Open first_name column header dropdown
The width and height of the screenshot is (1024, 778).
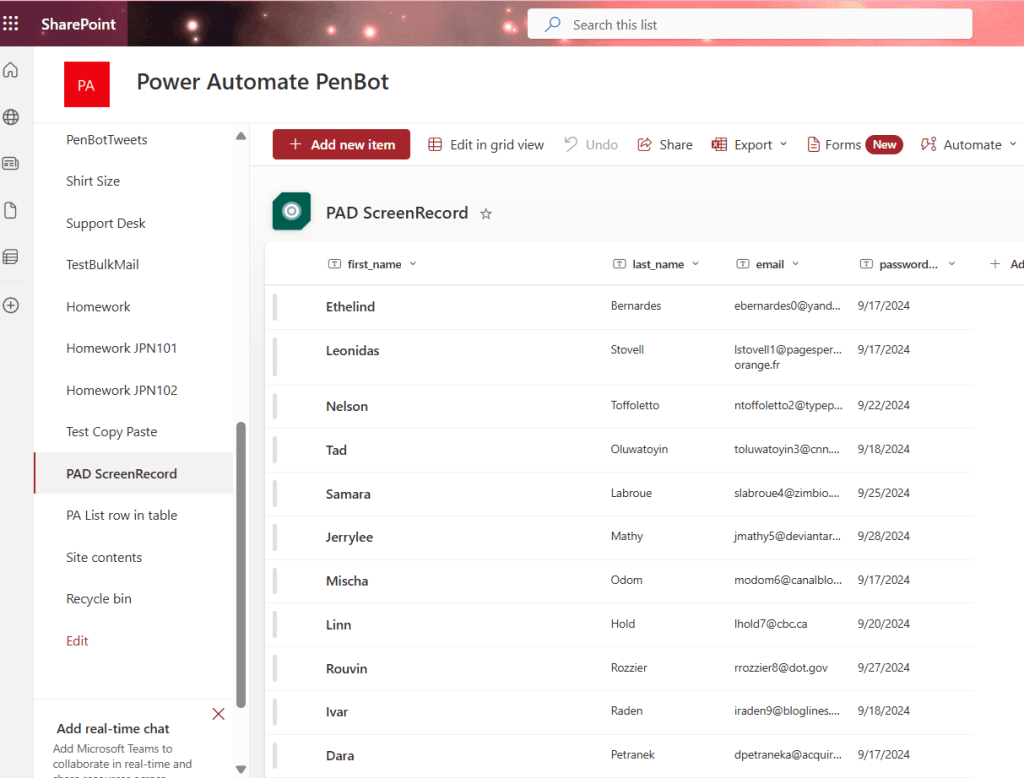click(x=413, y=264)
